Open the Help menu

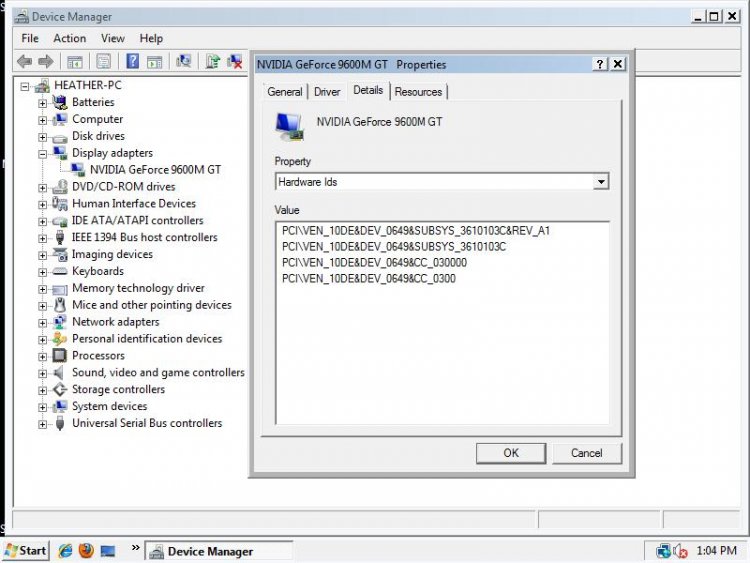(x=151, y=38)
